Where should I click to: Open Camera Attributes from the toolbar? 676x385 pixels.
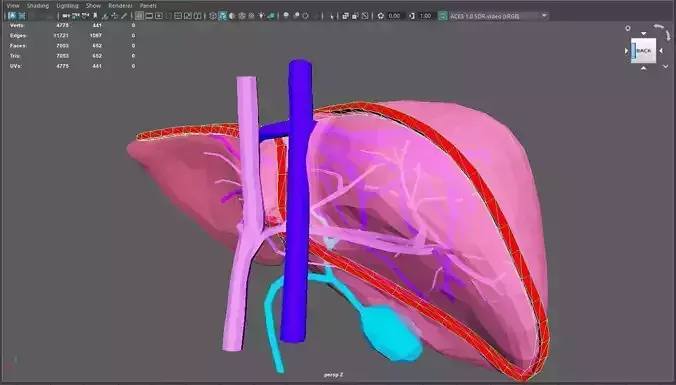85,16
